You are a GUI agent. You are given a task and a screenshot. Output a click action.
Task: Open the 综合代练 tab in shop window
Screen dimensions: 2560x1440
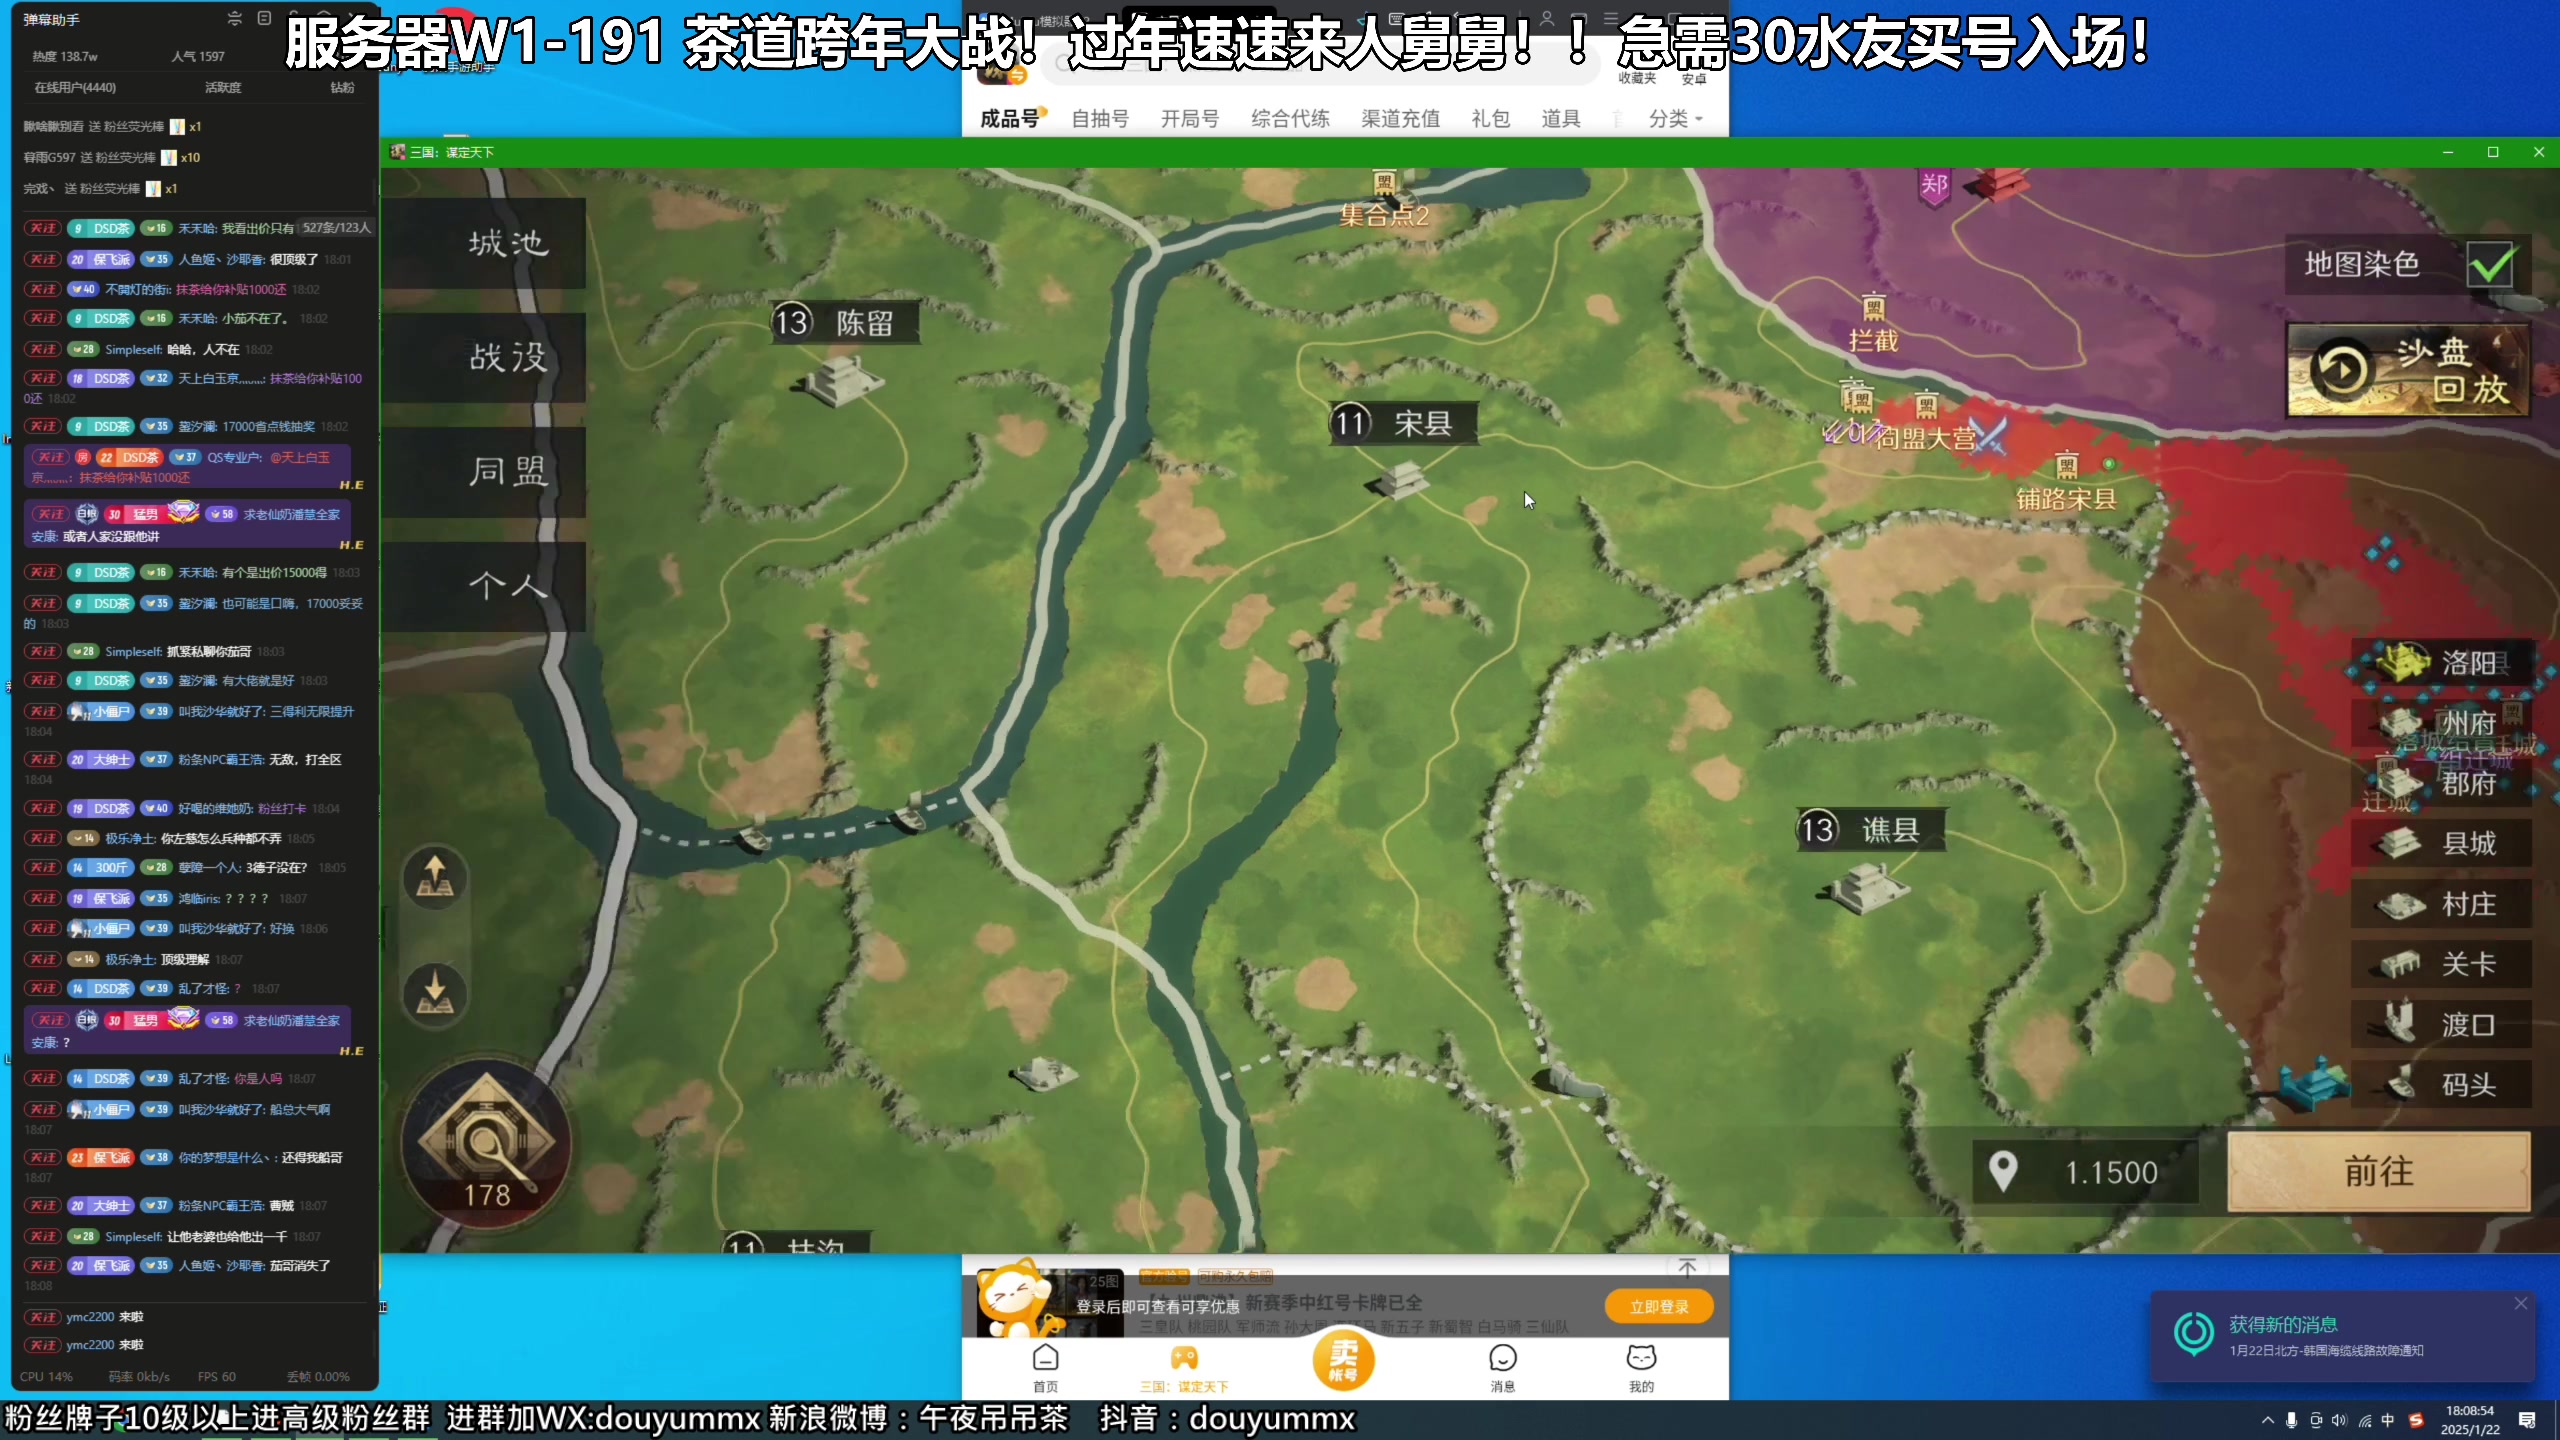coord(1290,119)
